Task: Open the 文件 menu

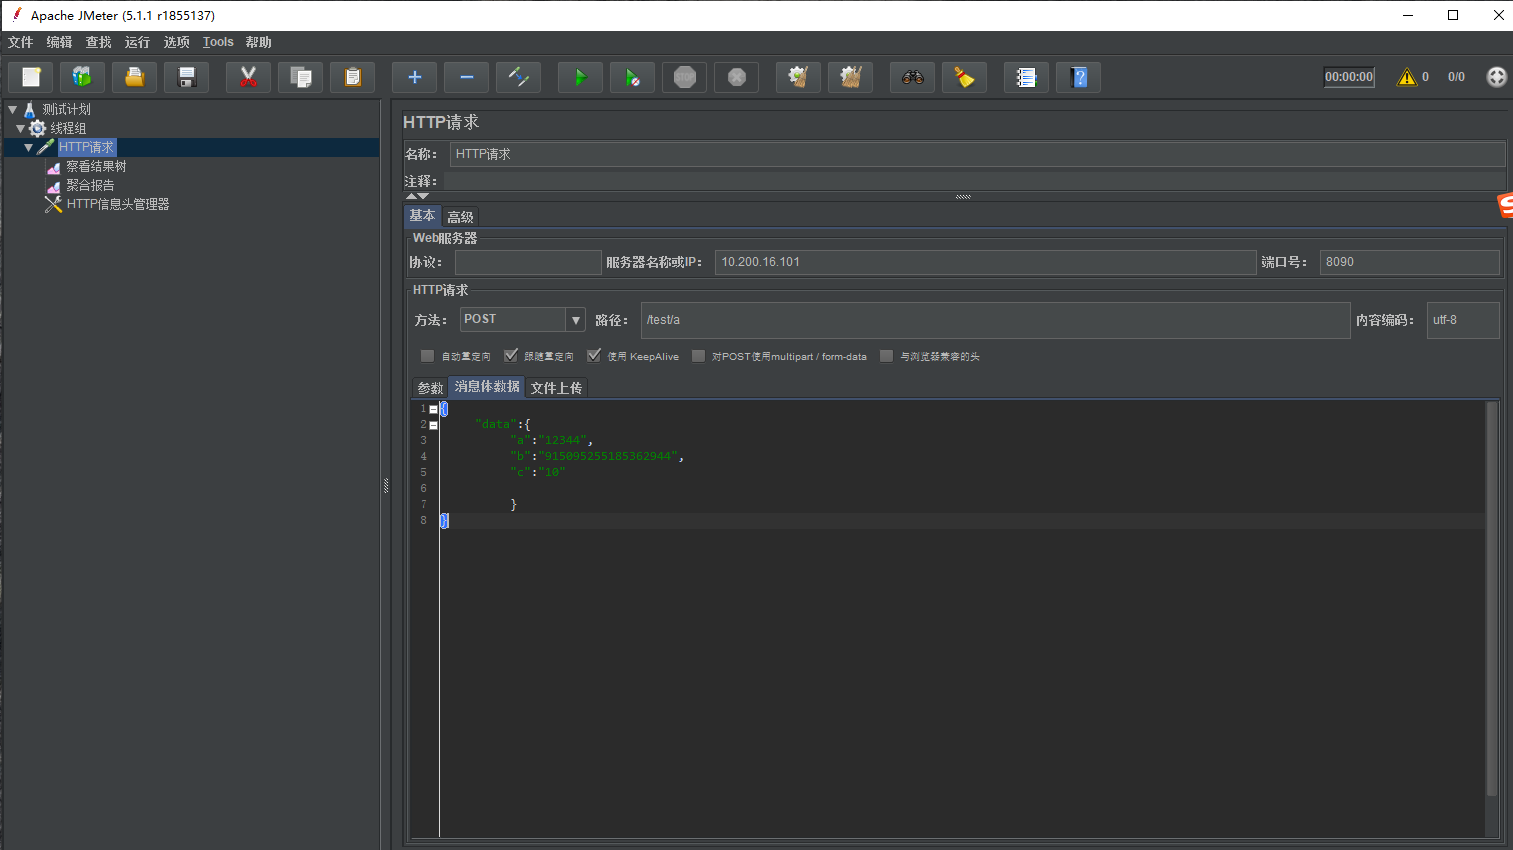Action: click(20, 42)
